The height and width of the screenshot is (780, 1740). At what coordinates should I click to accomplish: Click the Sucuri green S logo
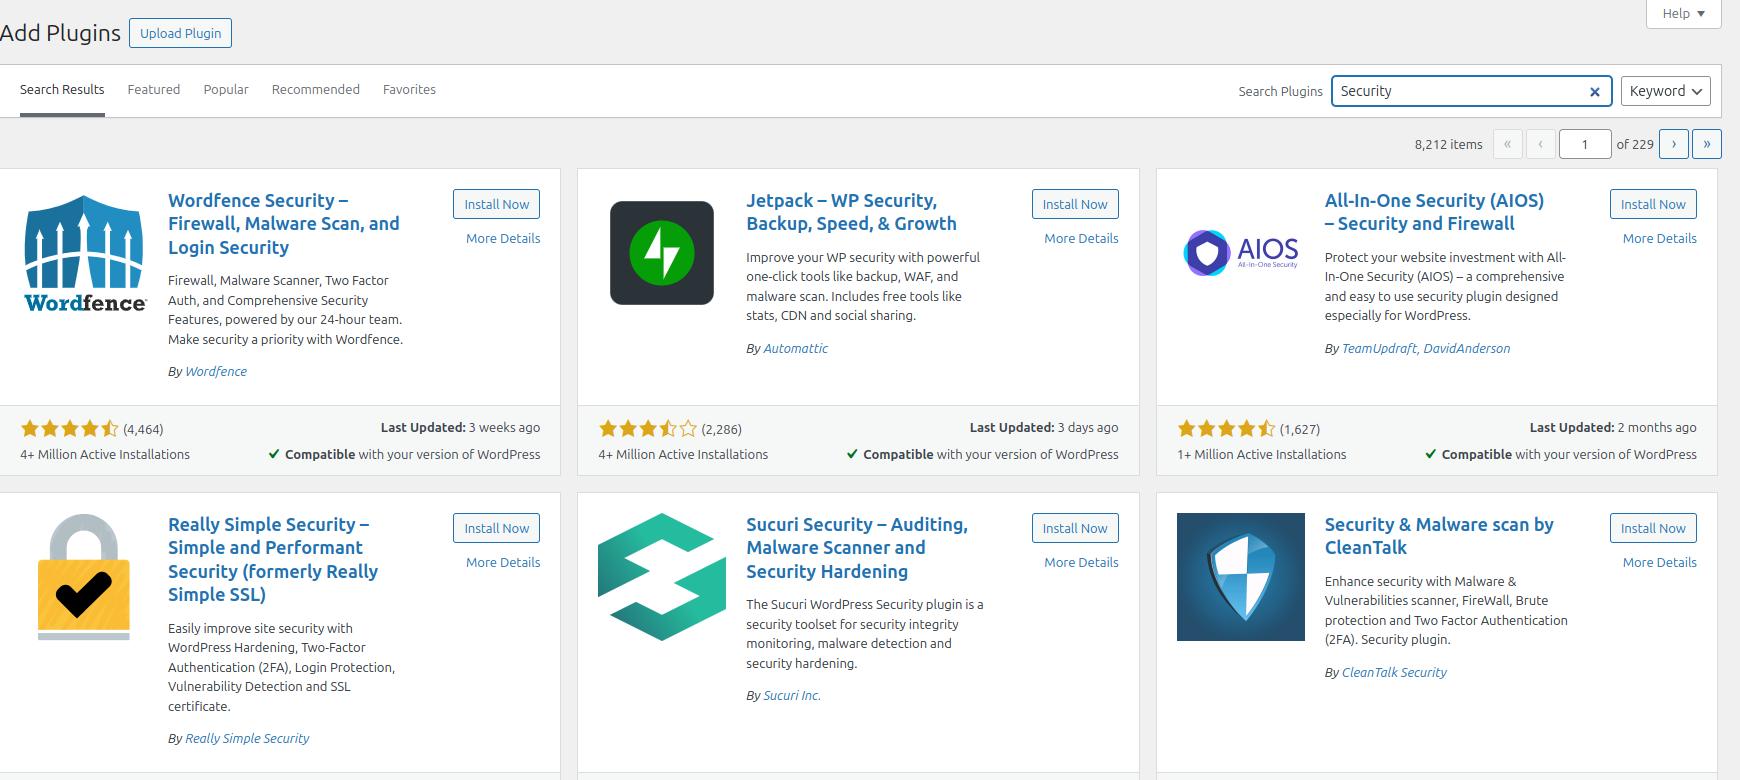coord(661,577)
